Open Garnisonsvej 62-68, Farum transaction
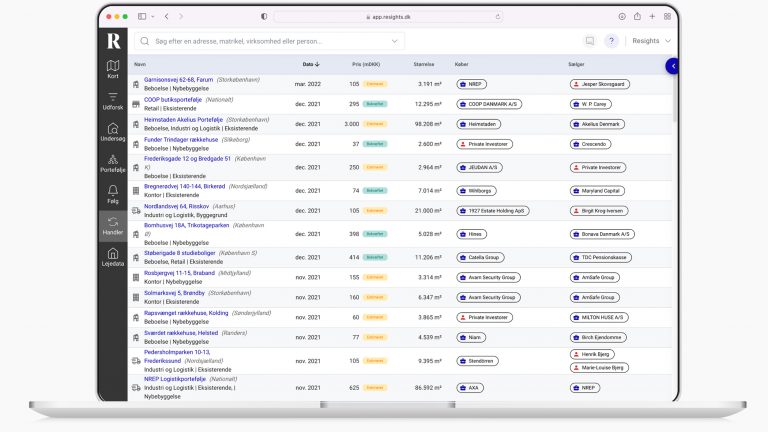768x432 pixels. click(174, 79)
